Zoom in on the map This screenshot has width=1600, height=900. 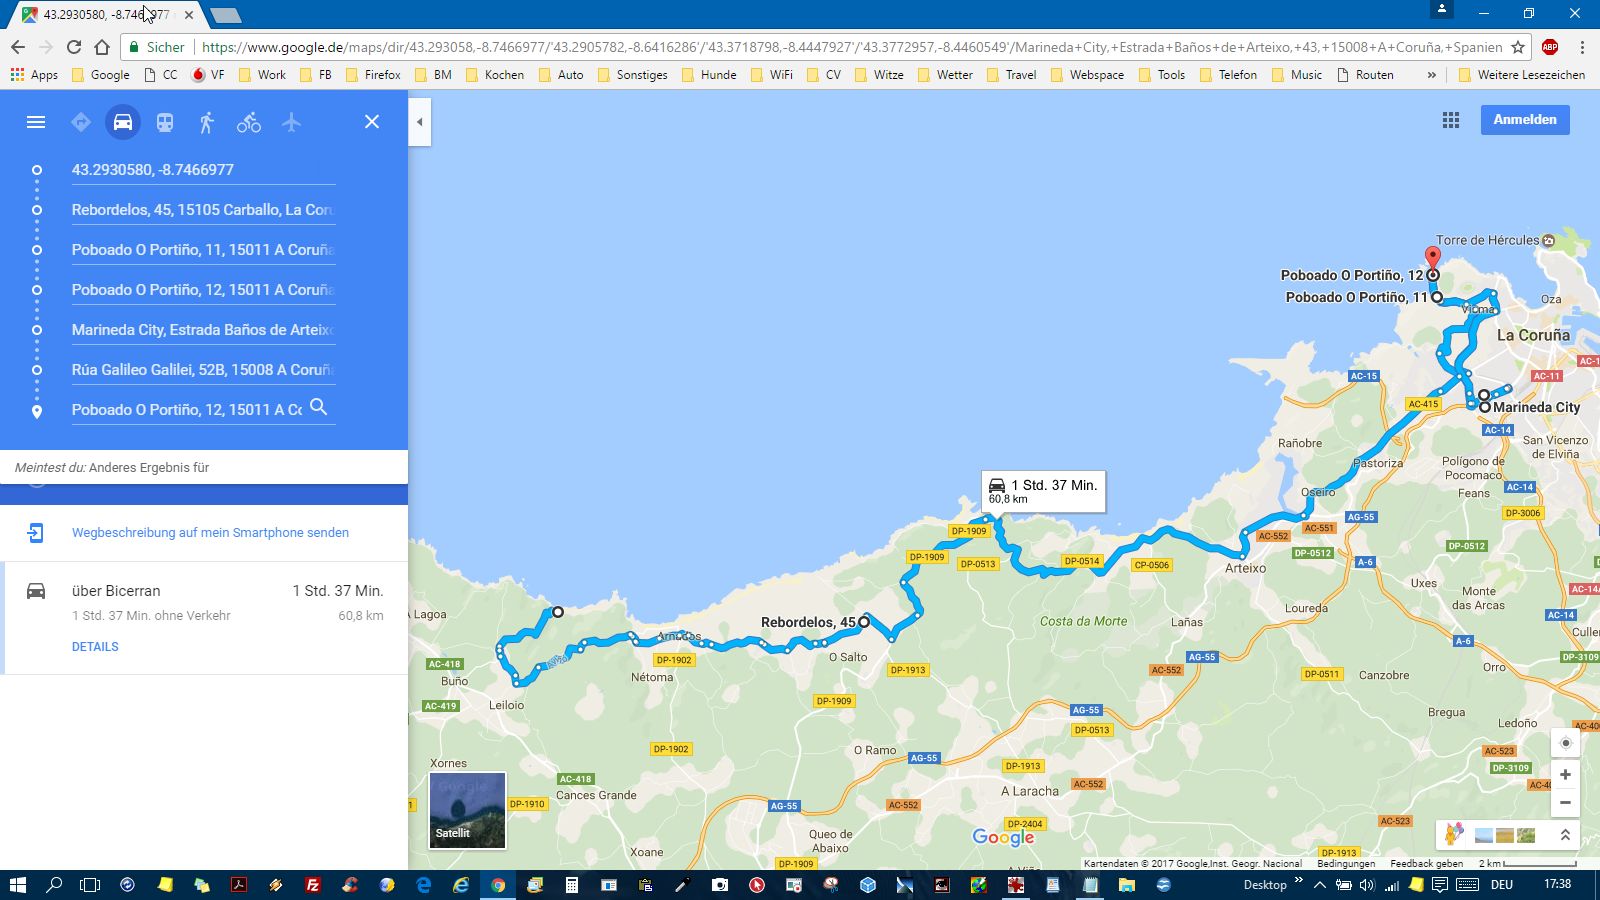coord(1565,775)
